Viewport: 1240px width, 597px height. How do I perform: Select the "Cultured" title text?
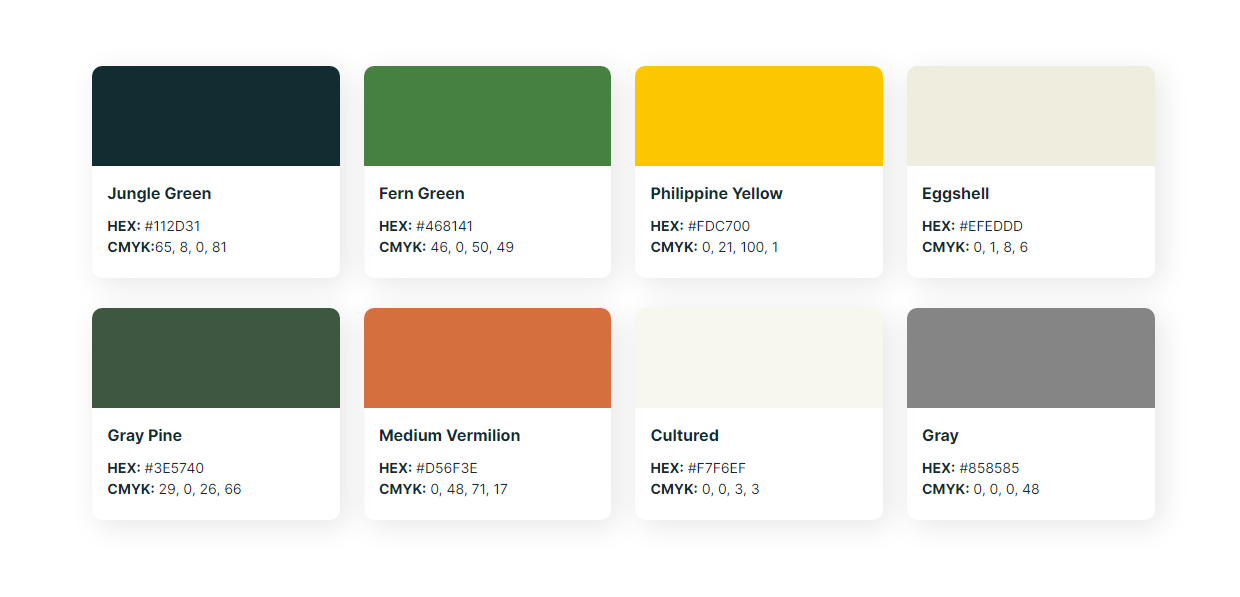pos(684,436)
